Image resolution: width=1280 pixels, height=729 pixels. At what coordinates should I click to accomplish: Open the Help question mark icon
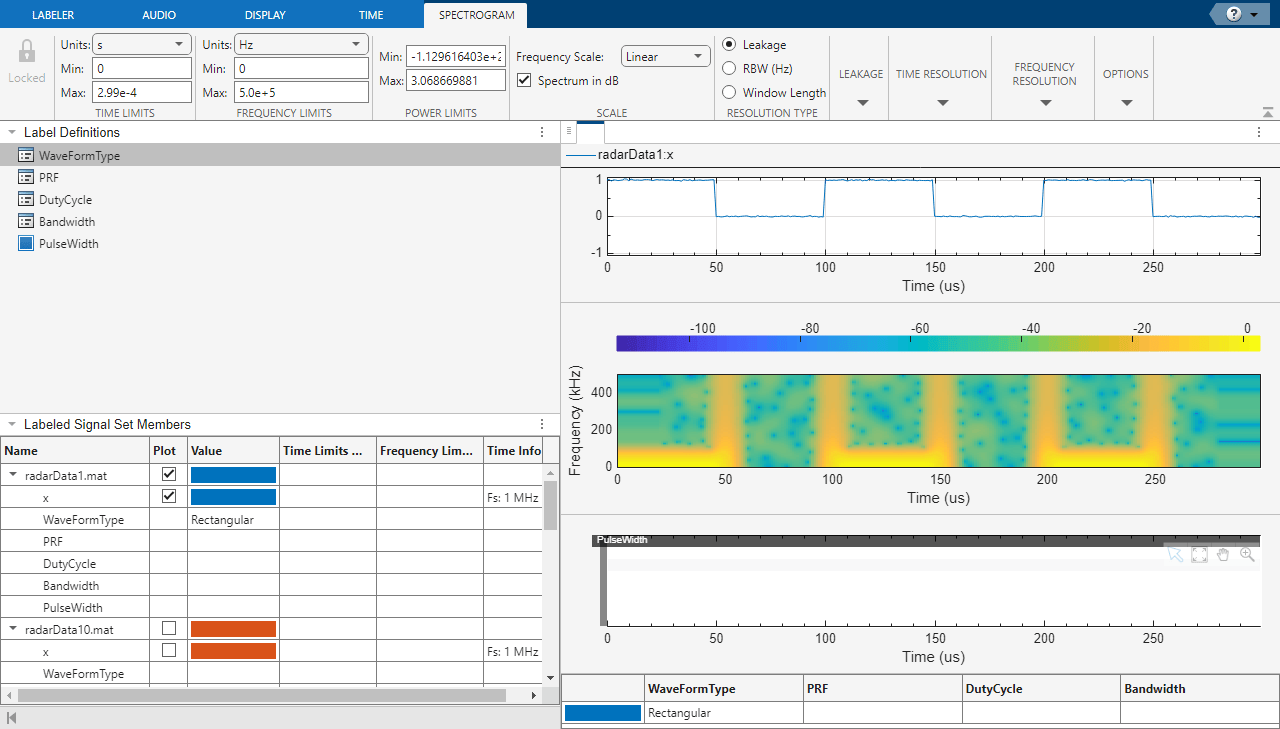point(1233,14)
